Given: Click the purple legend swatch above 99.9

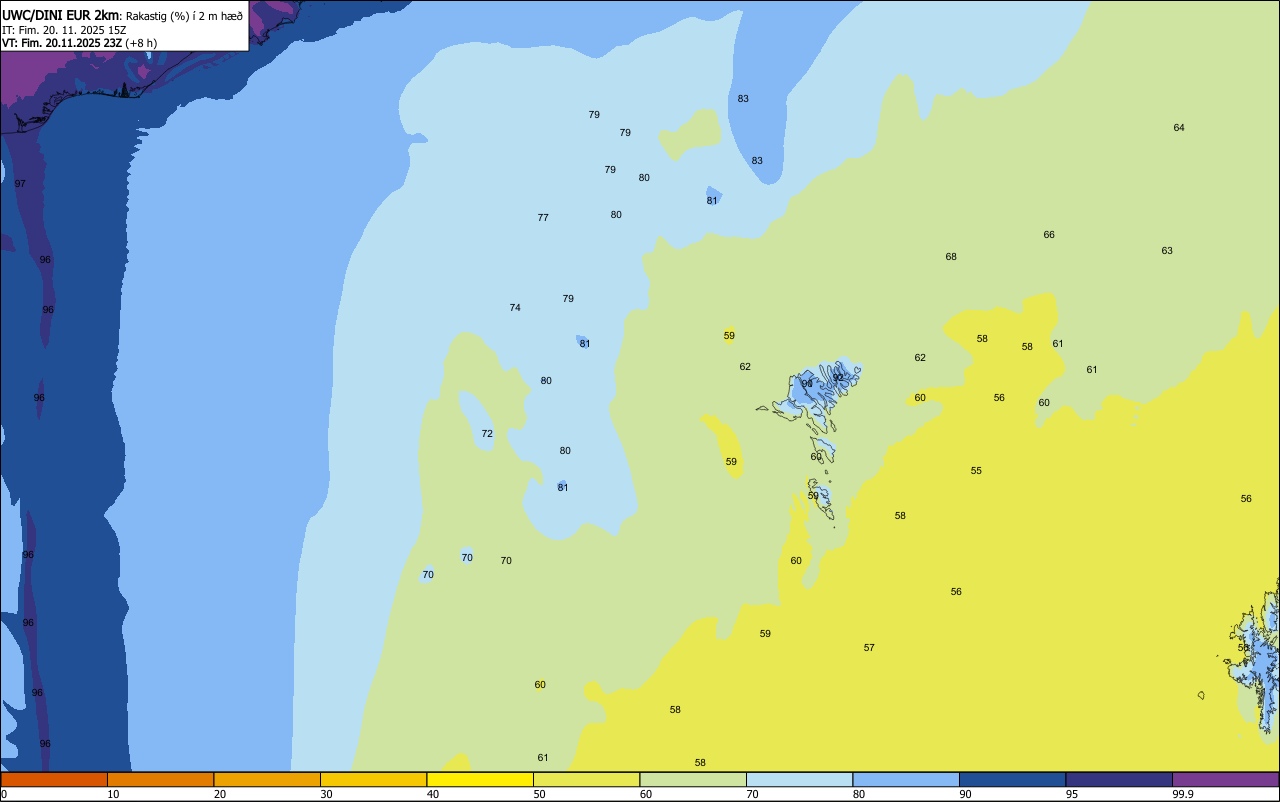Looking at the screenshot, I should [x=1225, y=779].
